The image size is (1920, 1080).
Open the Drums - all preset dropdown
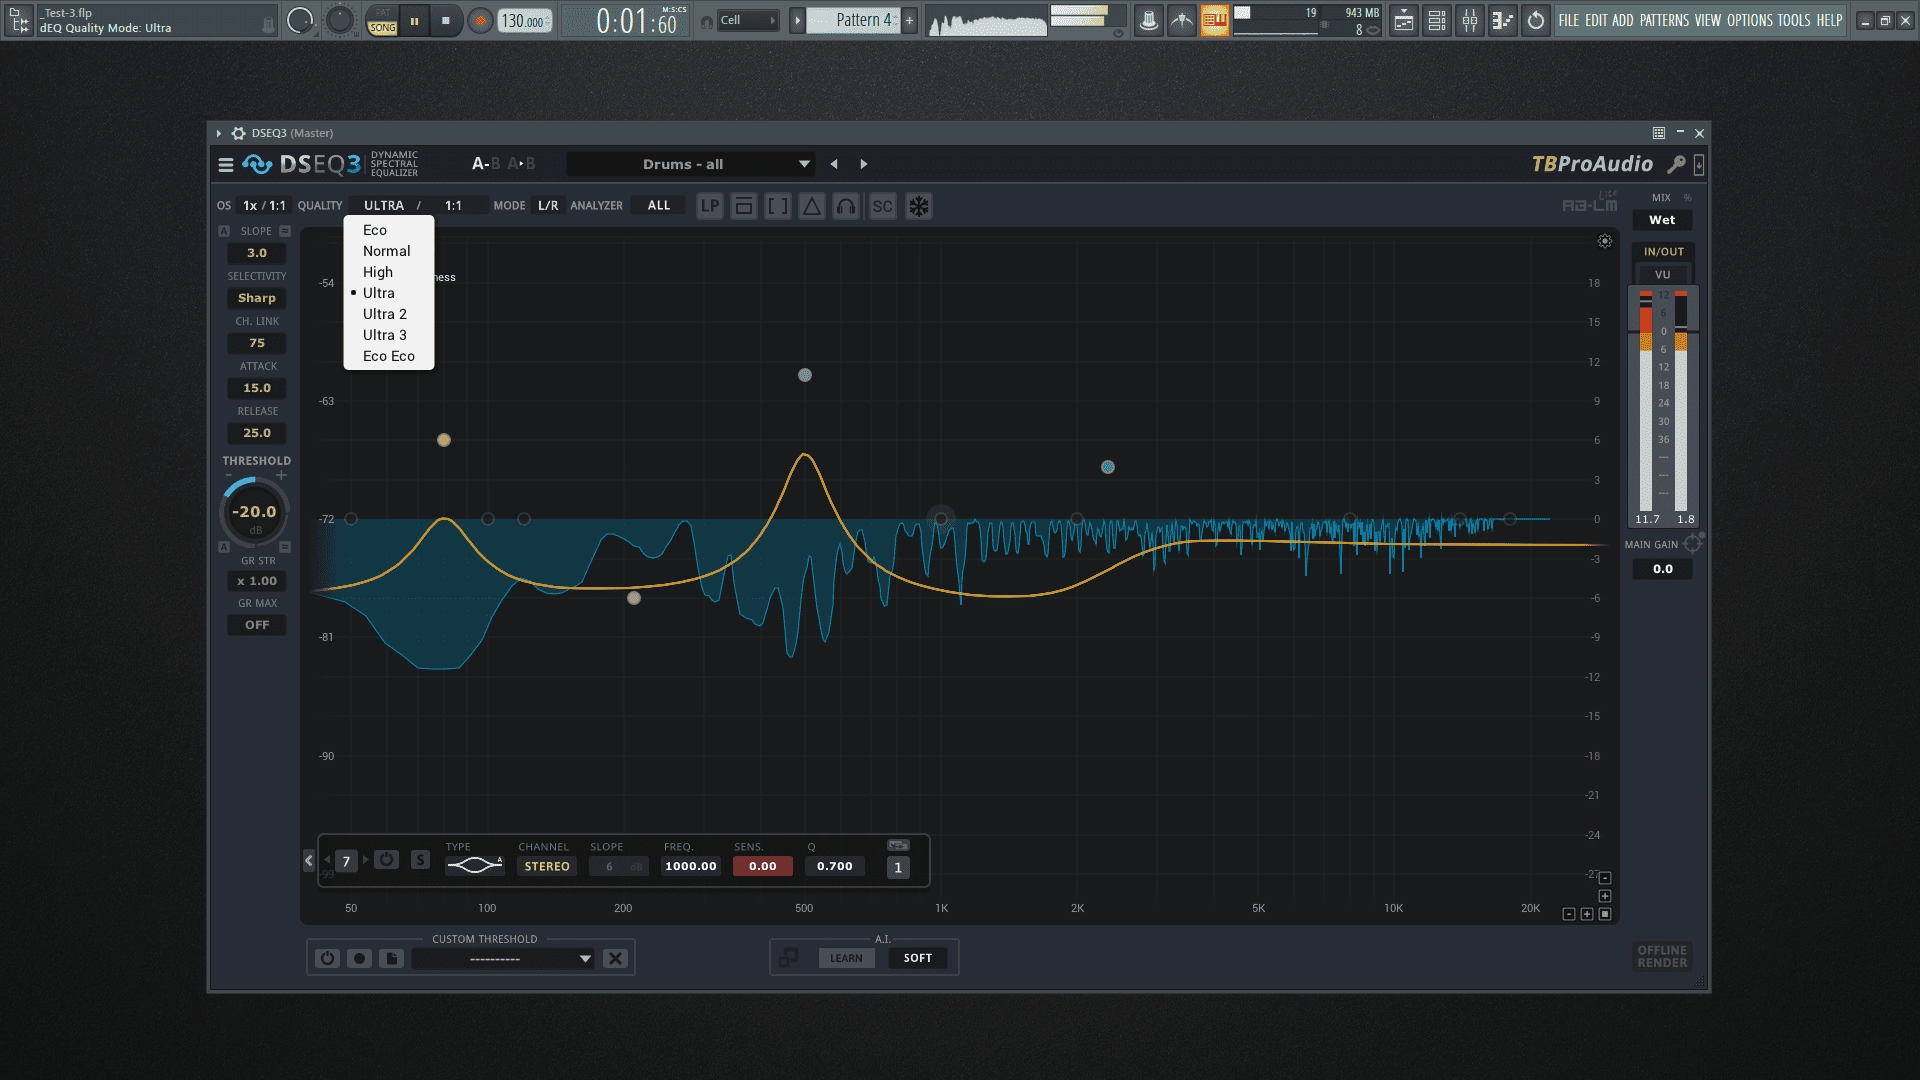690,164
